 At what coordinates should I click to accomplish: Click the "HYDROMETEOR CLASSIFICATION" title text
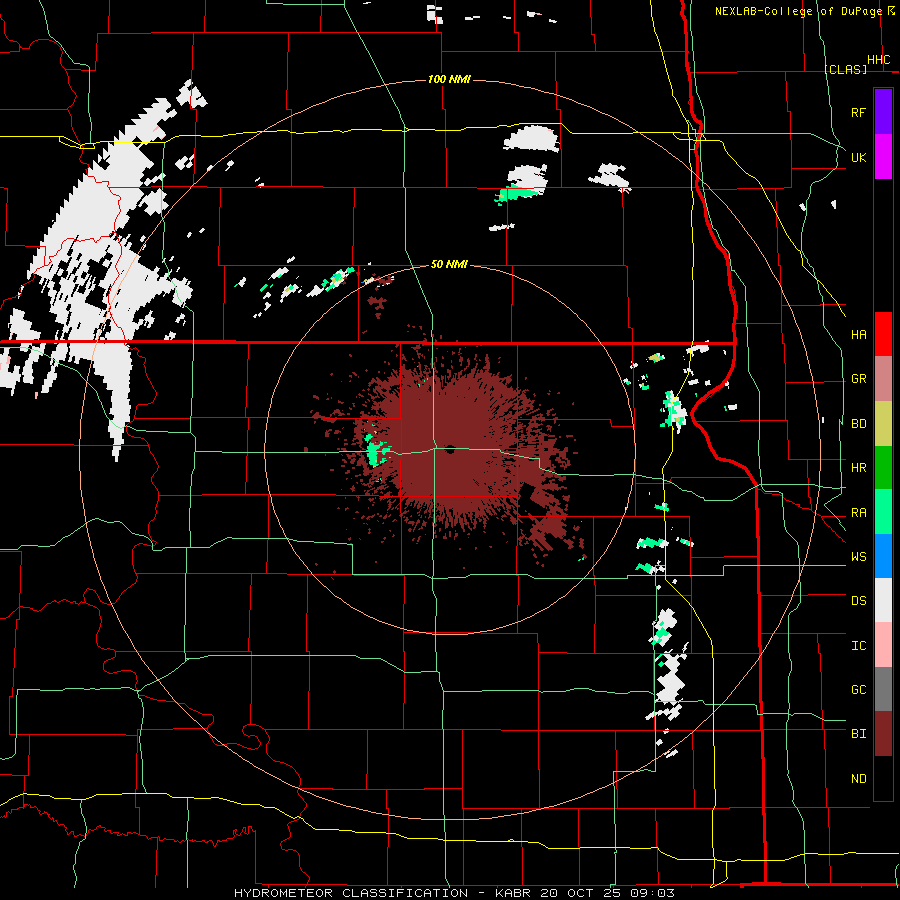351,893
